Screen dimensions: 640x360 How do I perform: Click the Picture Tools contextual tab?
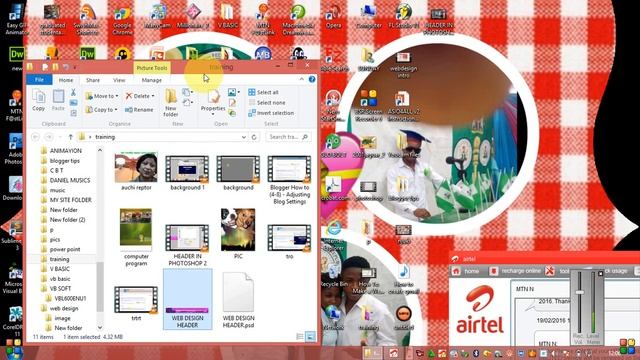coord(152,68)
